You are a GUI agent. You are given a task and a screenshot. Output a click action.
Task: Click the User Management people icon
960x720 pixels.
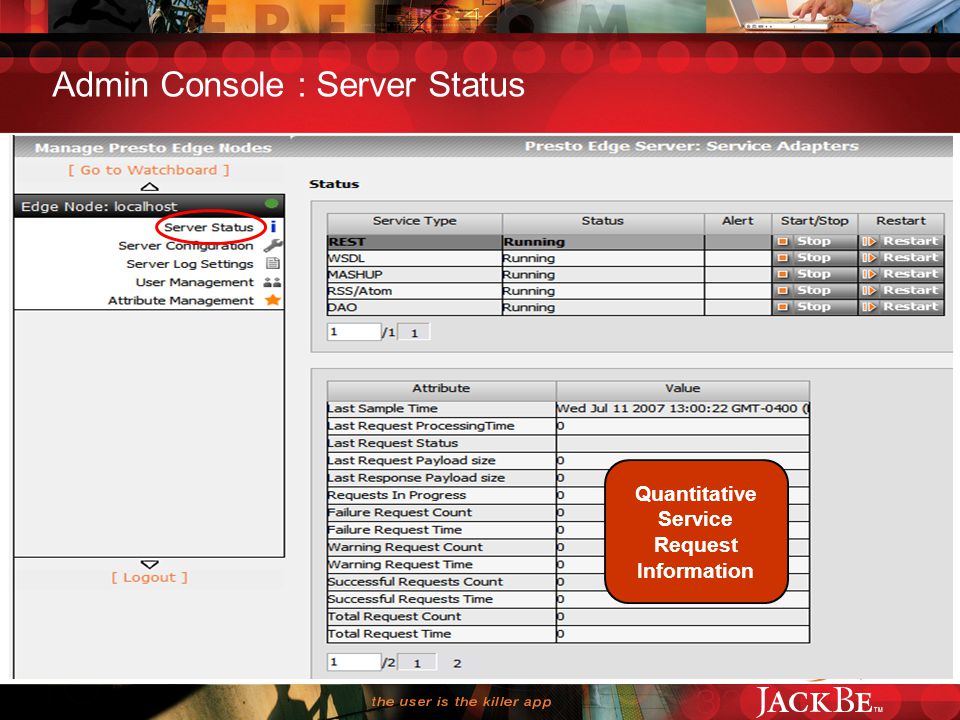tap(272, 282)
